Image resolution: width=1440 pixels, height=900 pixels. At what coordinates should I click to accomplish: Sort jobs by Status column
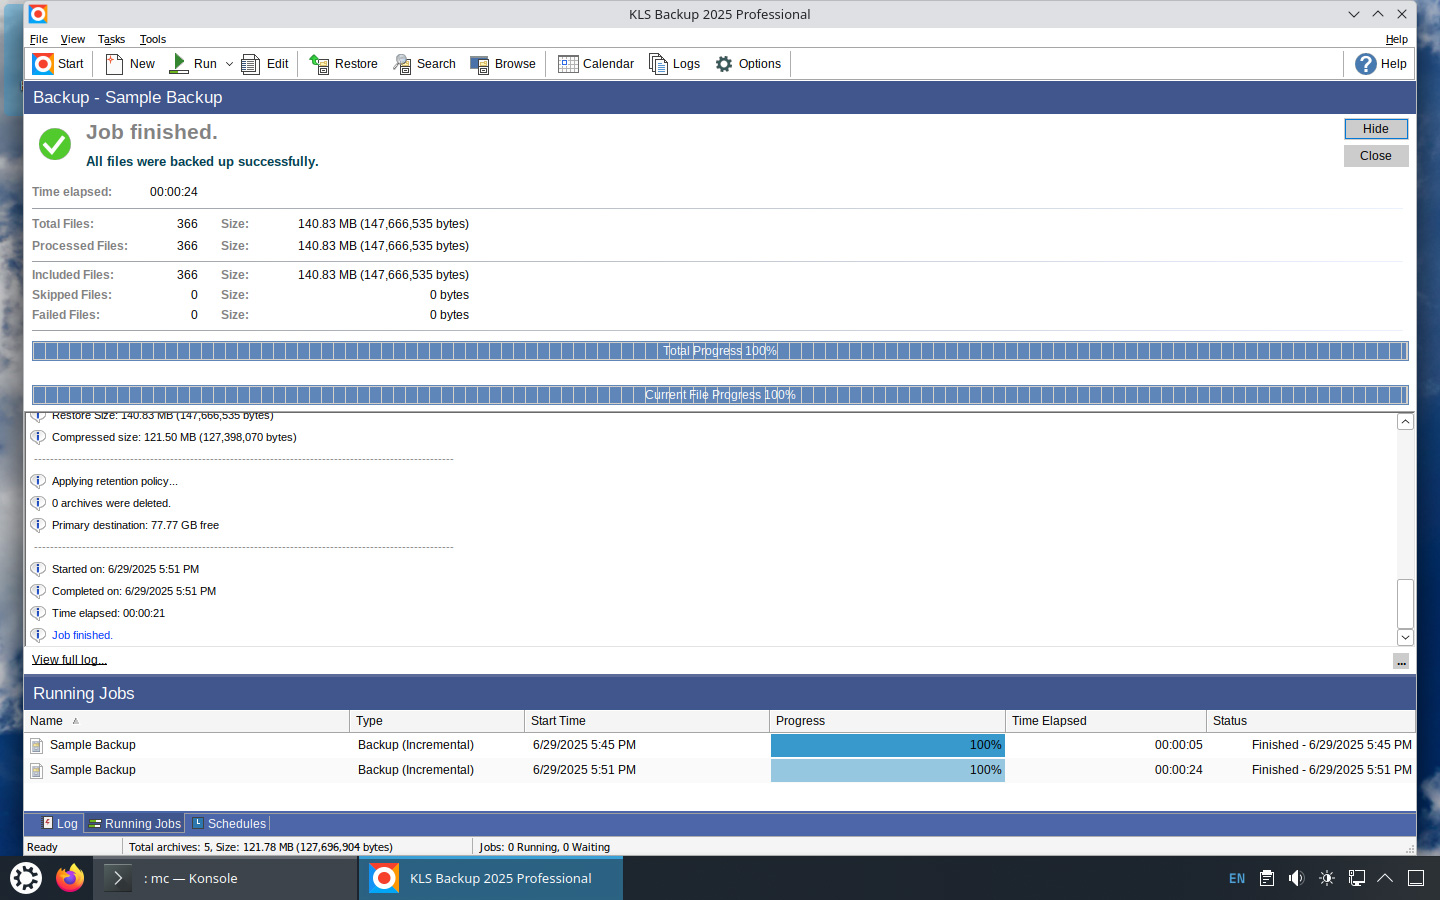click(x=1311, y=721)
